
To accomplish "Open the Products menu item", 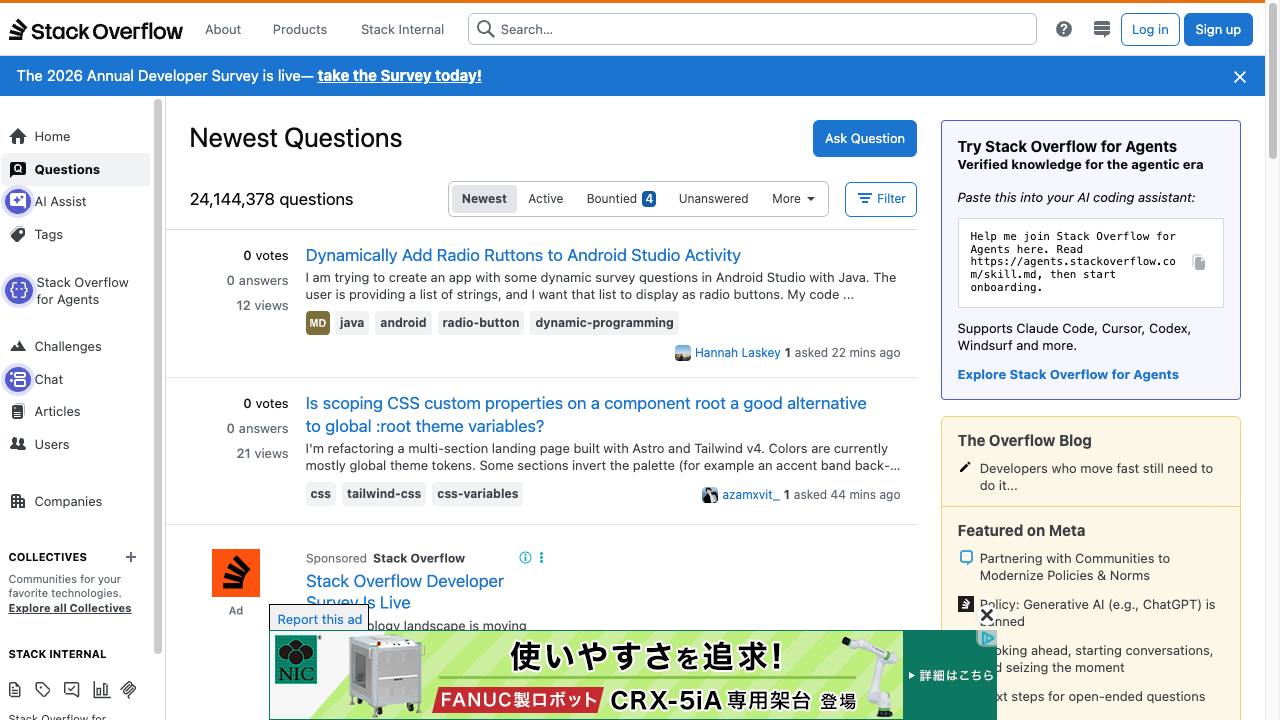I will tap(300, 30).
